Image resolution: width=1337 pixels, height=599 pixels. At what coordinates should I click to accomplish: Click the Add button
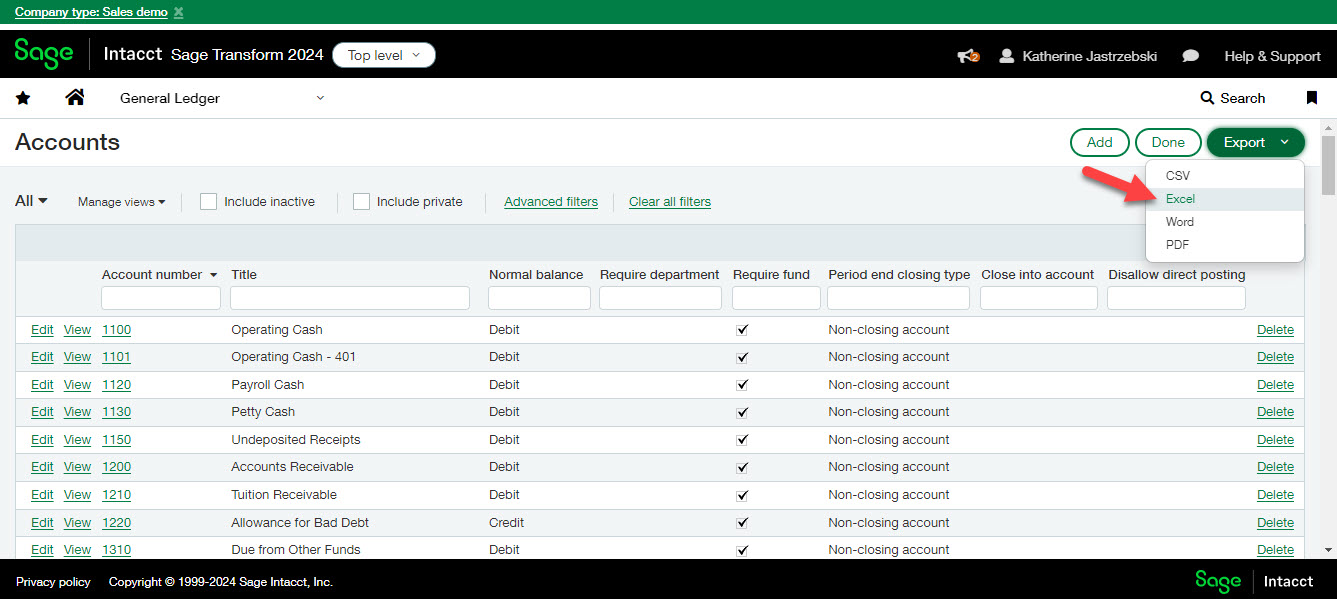click(1099, 142)
